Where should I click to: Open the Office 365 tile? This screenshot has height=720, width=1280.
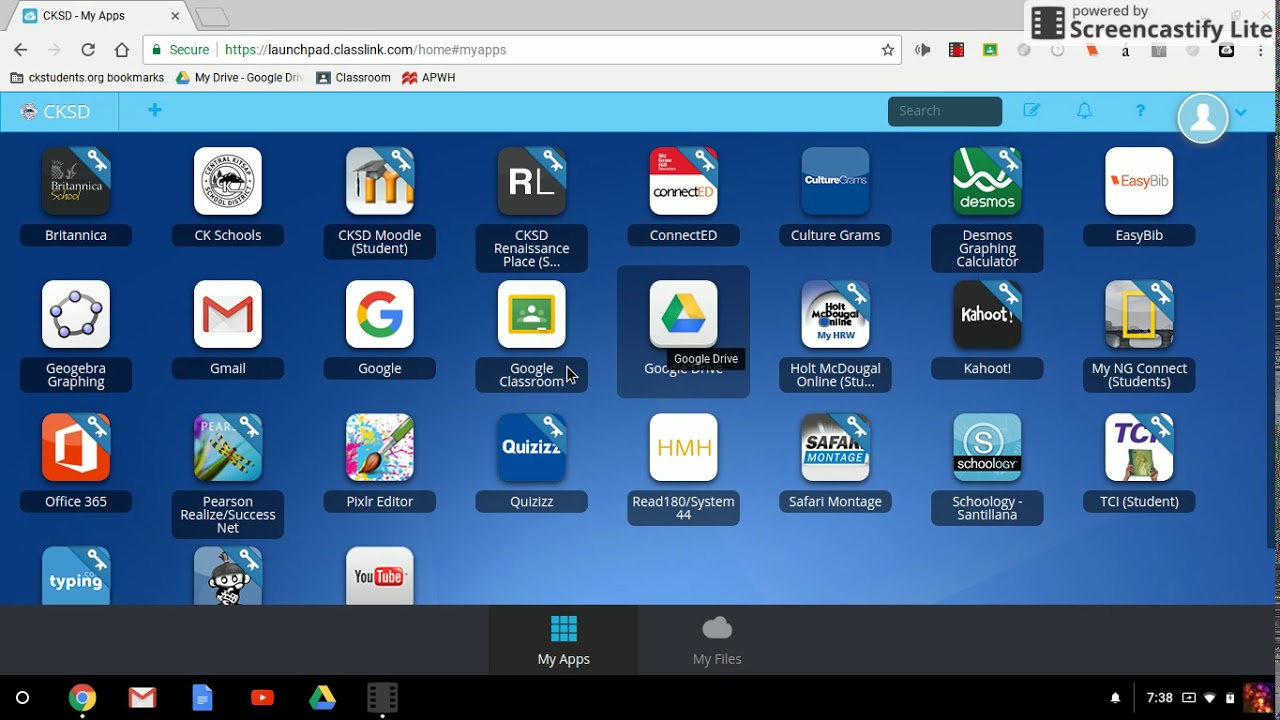[x=75, y=447]
